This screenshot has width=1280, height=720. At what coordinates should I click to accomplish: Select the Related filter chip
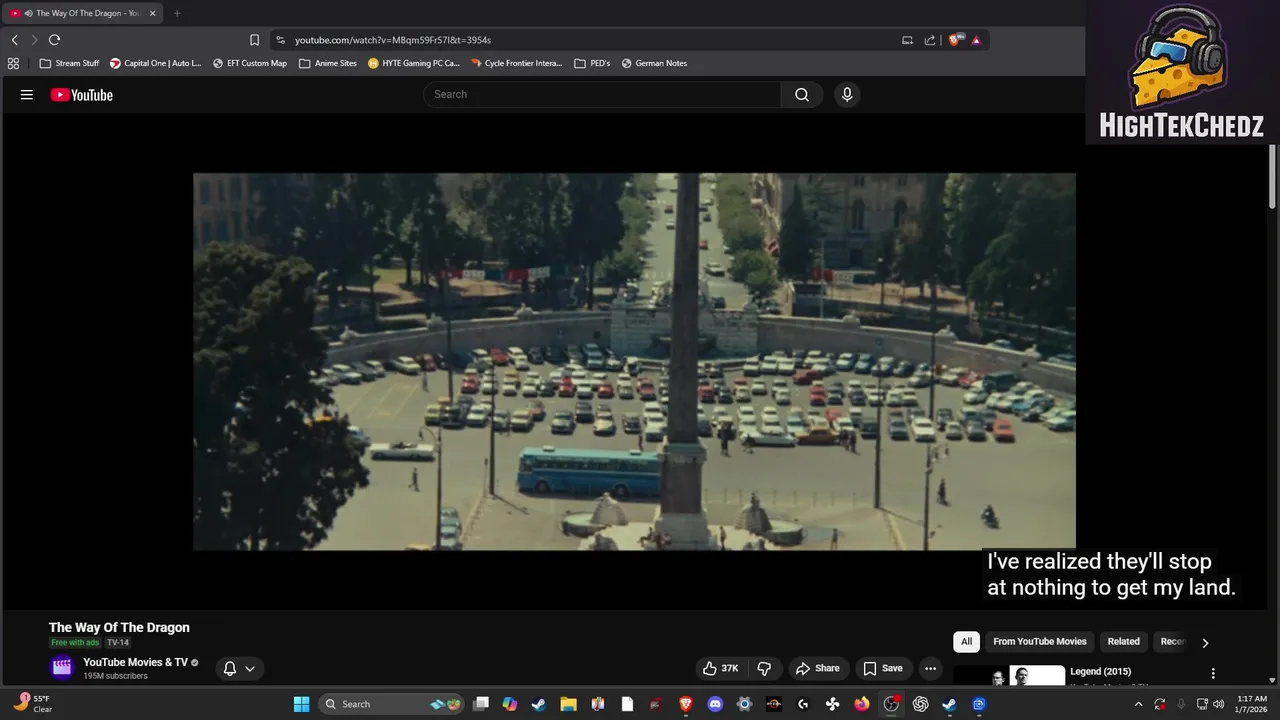pos(1123,642)
